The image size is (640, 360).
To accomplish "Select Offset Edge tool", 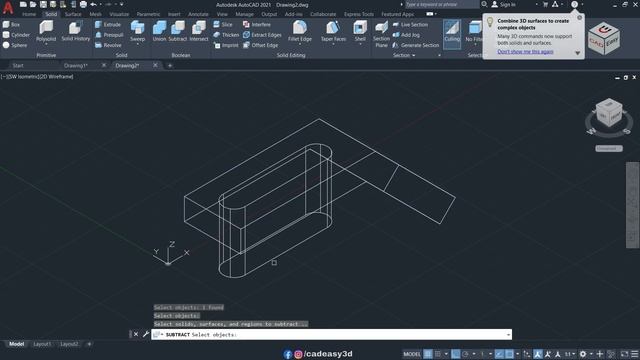I will click(260, 45).
